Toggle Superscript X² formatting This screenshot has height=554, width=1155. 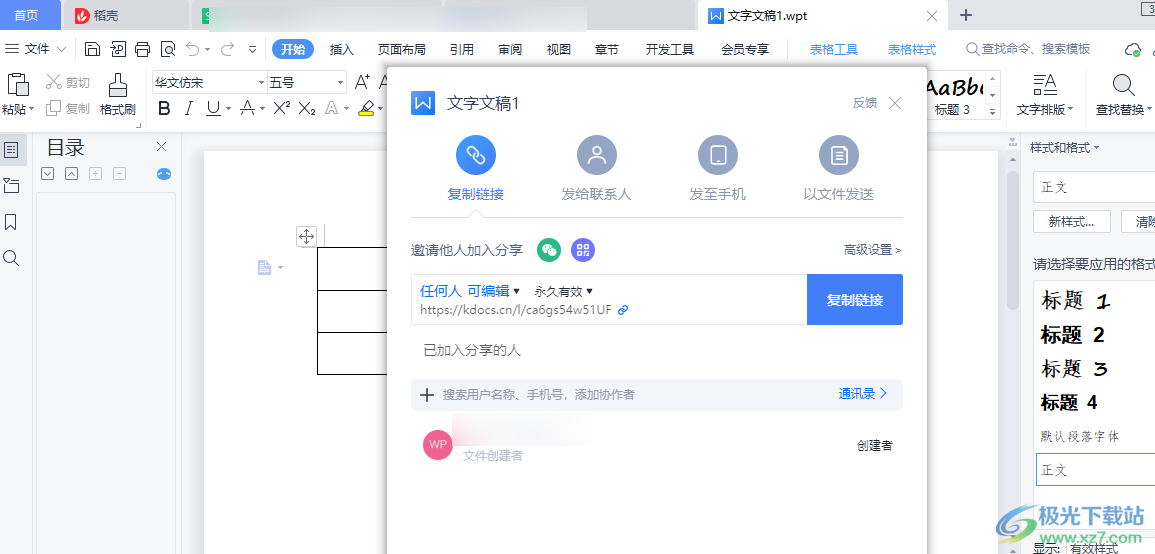(281, 109)
